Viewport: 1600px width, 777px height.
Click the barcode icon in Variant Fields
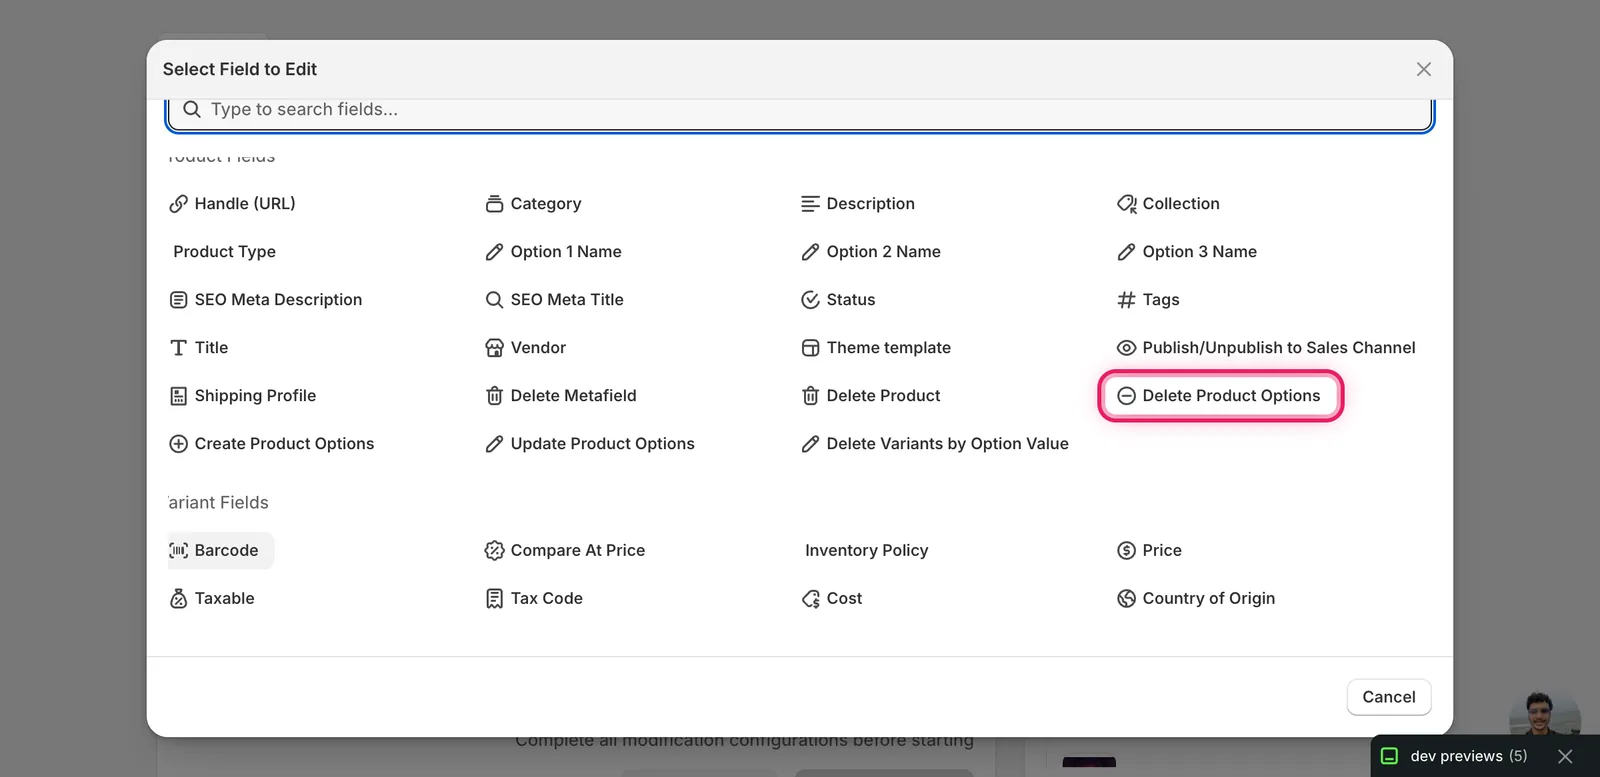[x=178, y=551]
